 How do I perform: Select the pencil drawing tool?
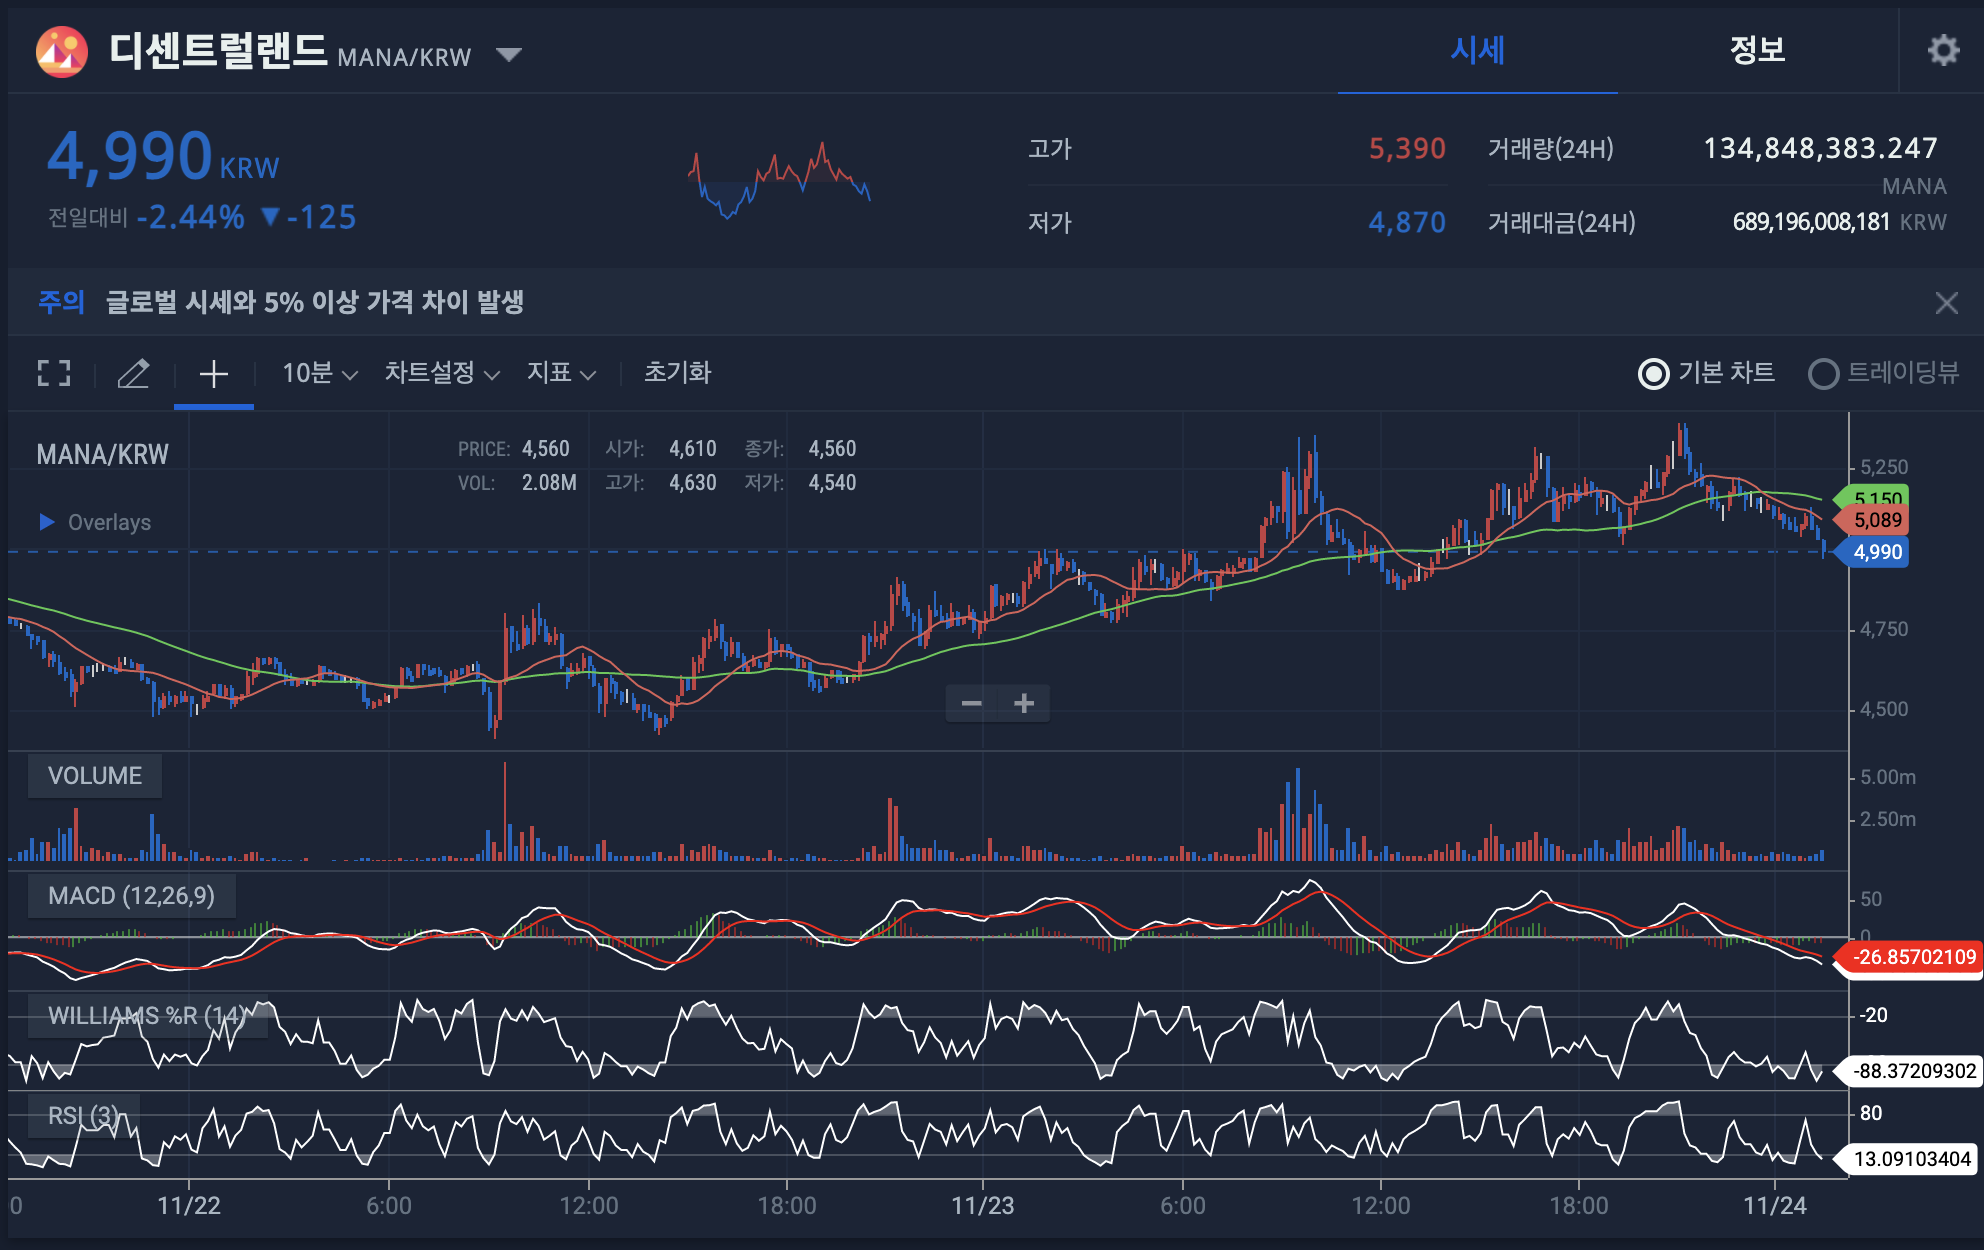[x=133, y=373]
